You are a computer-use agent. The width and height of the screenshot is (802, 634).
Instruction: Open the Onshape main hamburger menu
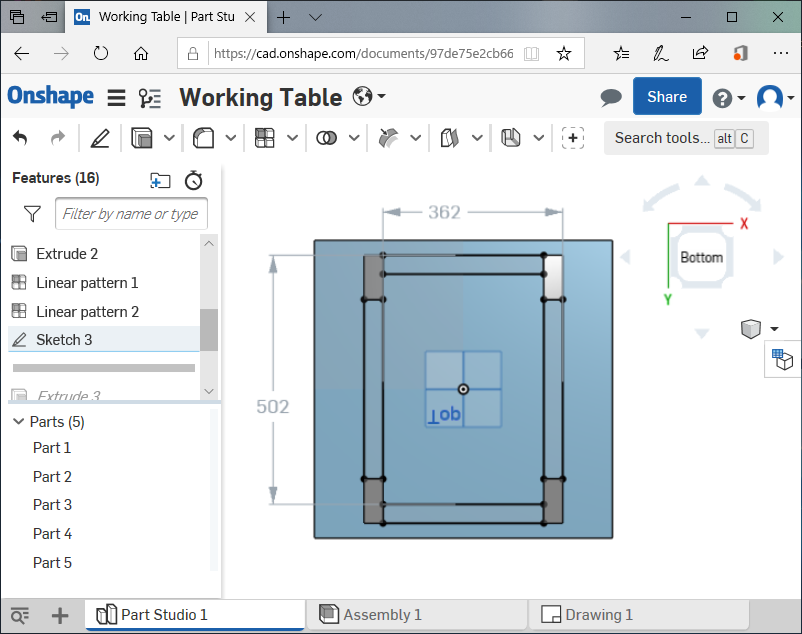(x=116, y=97)
